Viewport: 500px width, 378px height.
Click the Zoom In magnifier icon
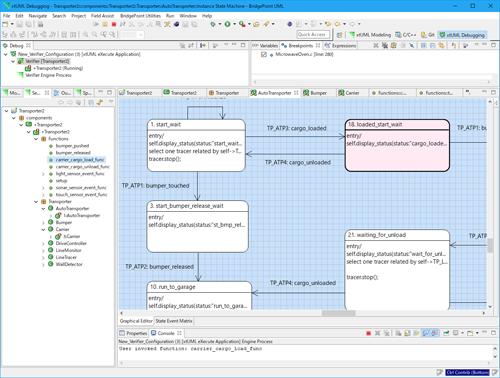(x=86, y=34)
